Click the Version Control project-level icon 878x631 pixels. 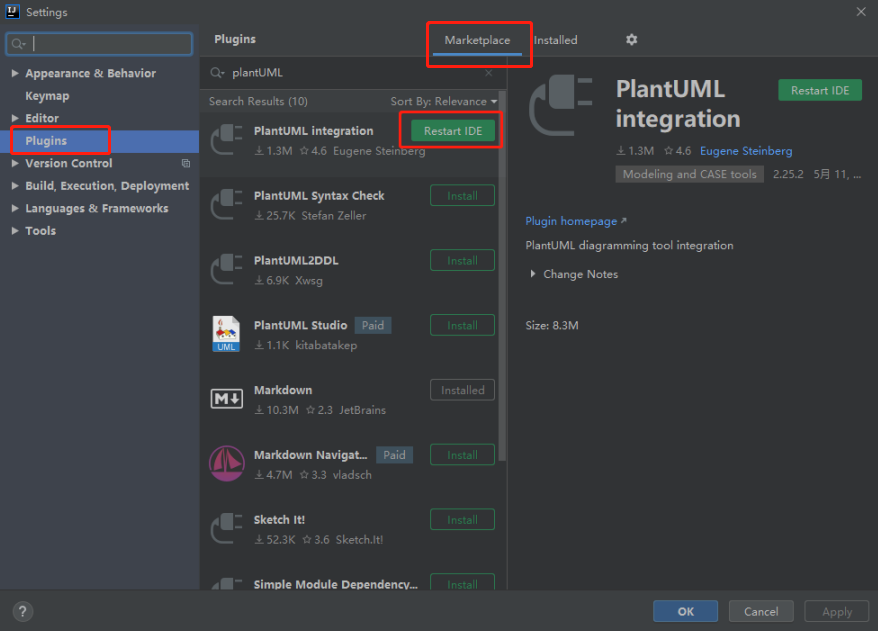185,163
